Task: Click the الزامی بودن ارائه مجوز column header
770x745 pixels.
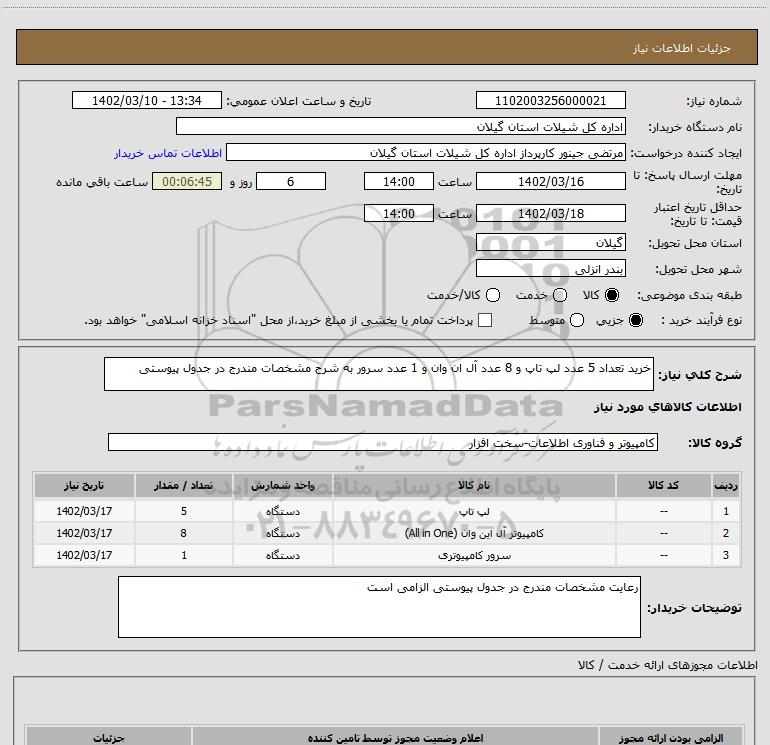Action: (671, 738)
